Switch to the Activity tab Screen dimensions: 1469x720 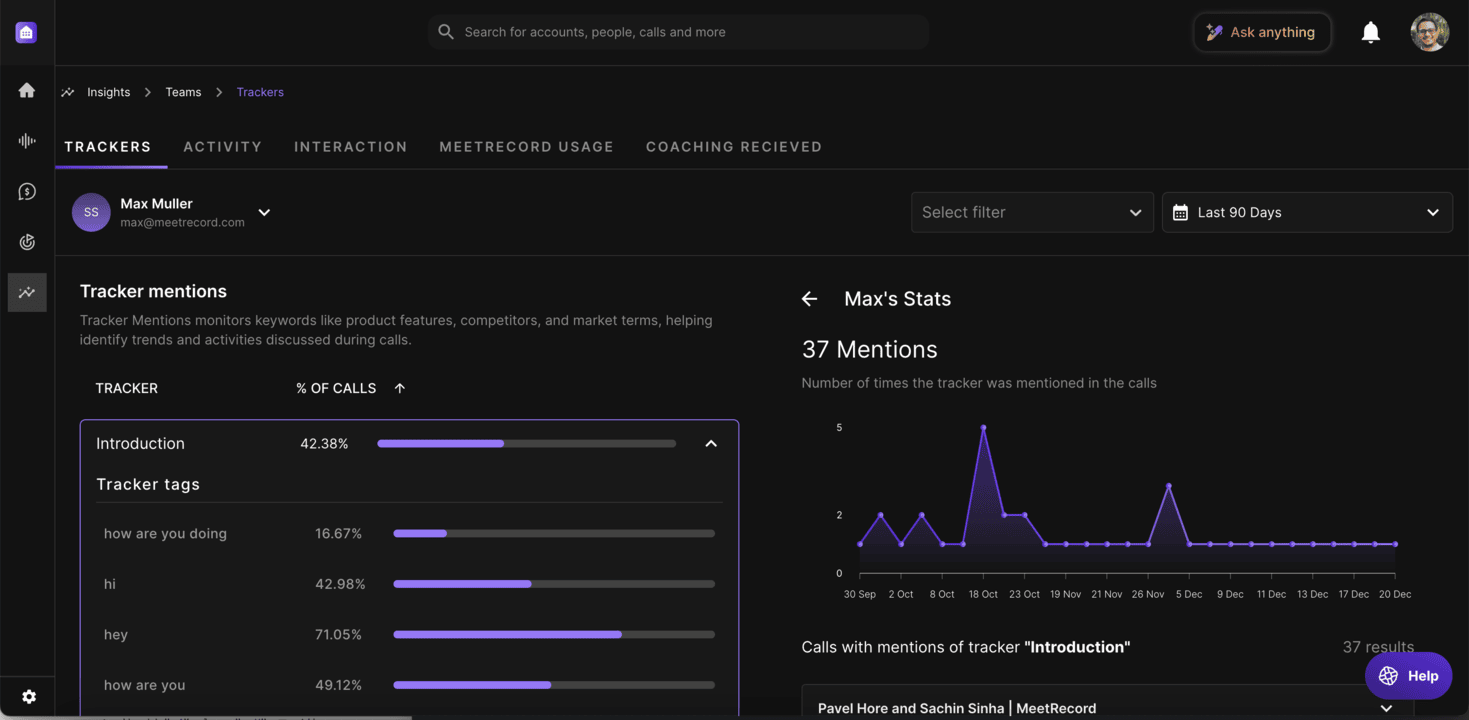[222, 147]
